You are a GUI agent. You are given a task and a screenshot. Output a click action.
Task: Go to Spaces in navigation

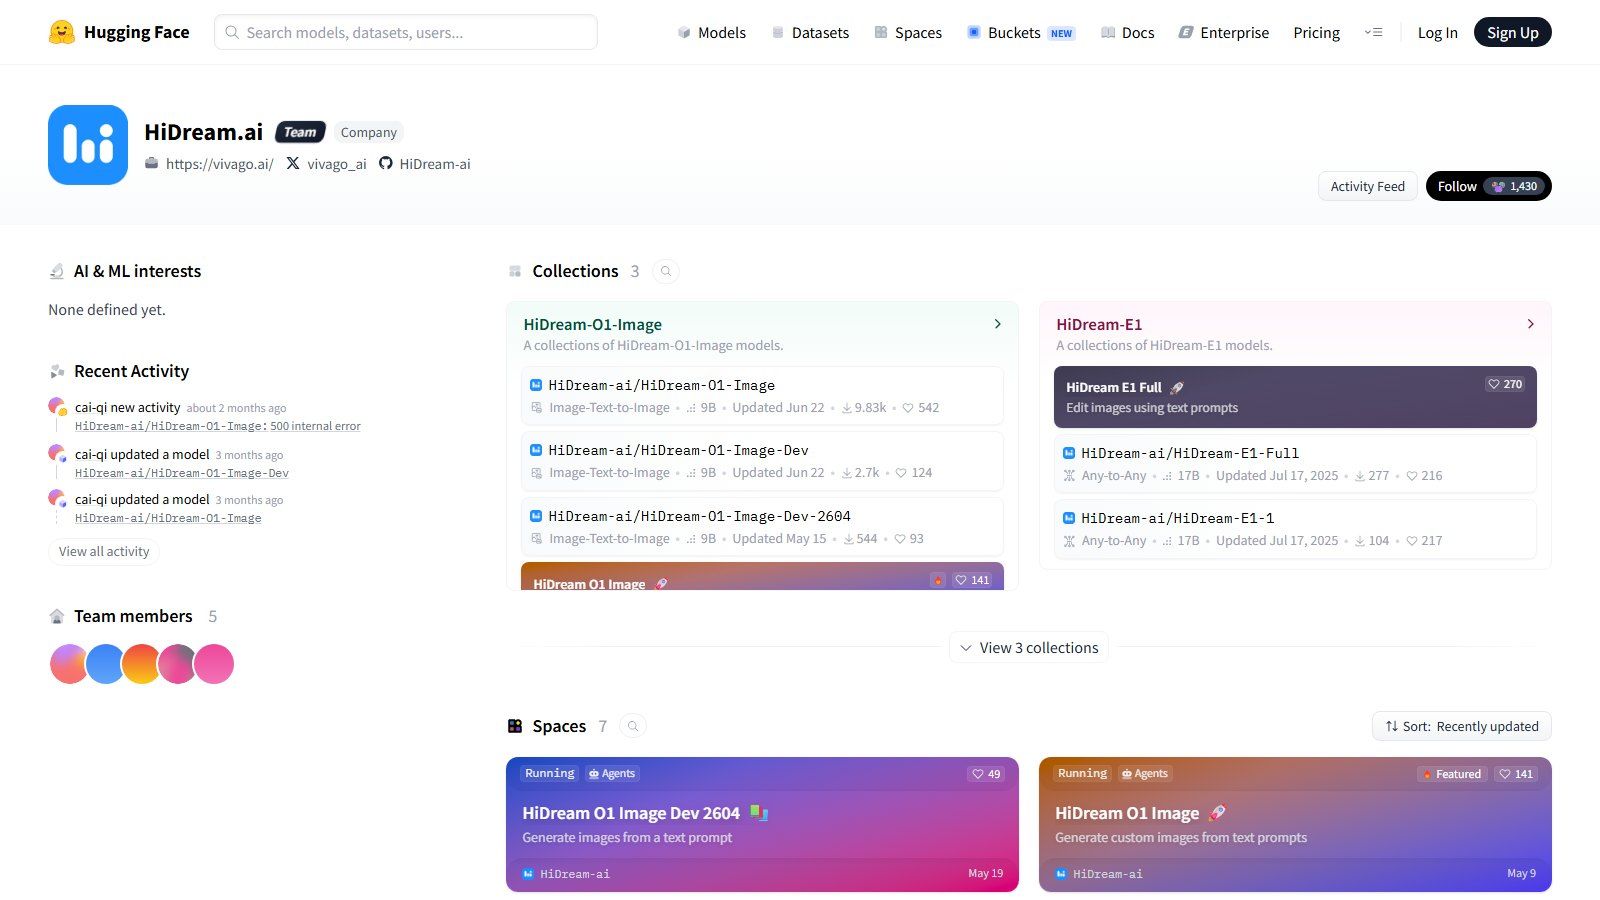coord(908,33)
